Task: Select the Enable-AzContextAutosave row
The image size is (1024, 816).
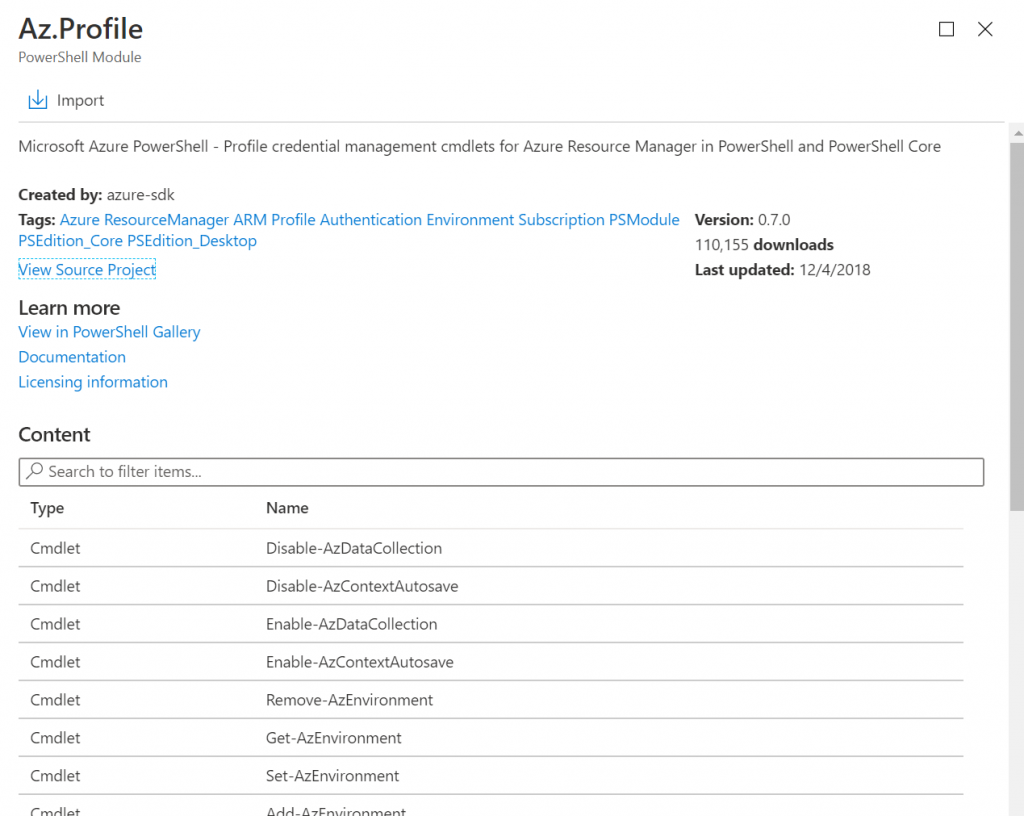Action: coord(360,662)
